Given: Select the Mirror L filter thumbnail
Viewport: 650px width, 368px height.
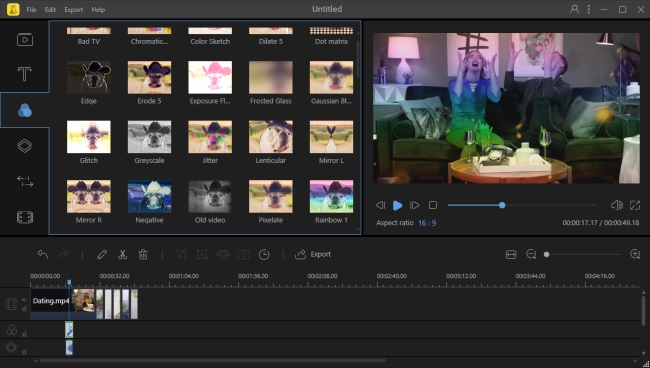Looking at the screenshot, I should click(331, 137).
